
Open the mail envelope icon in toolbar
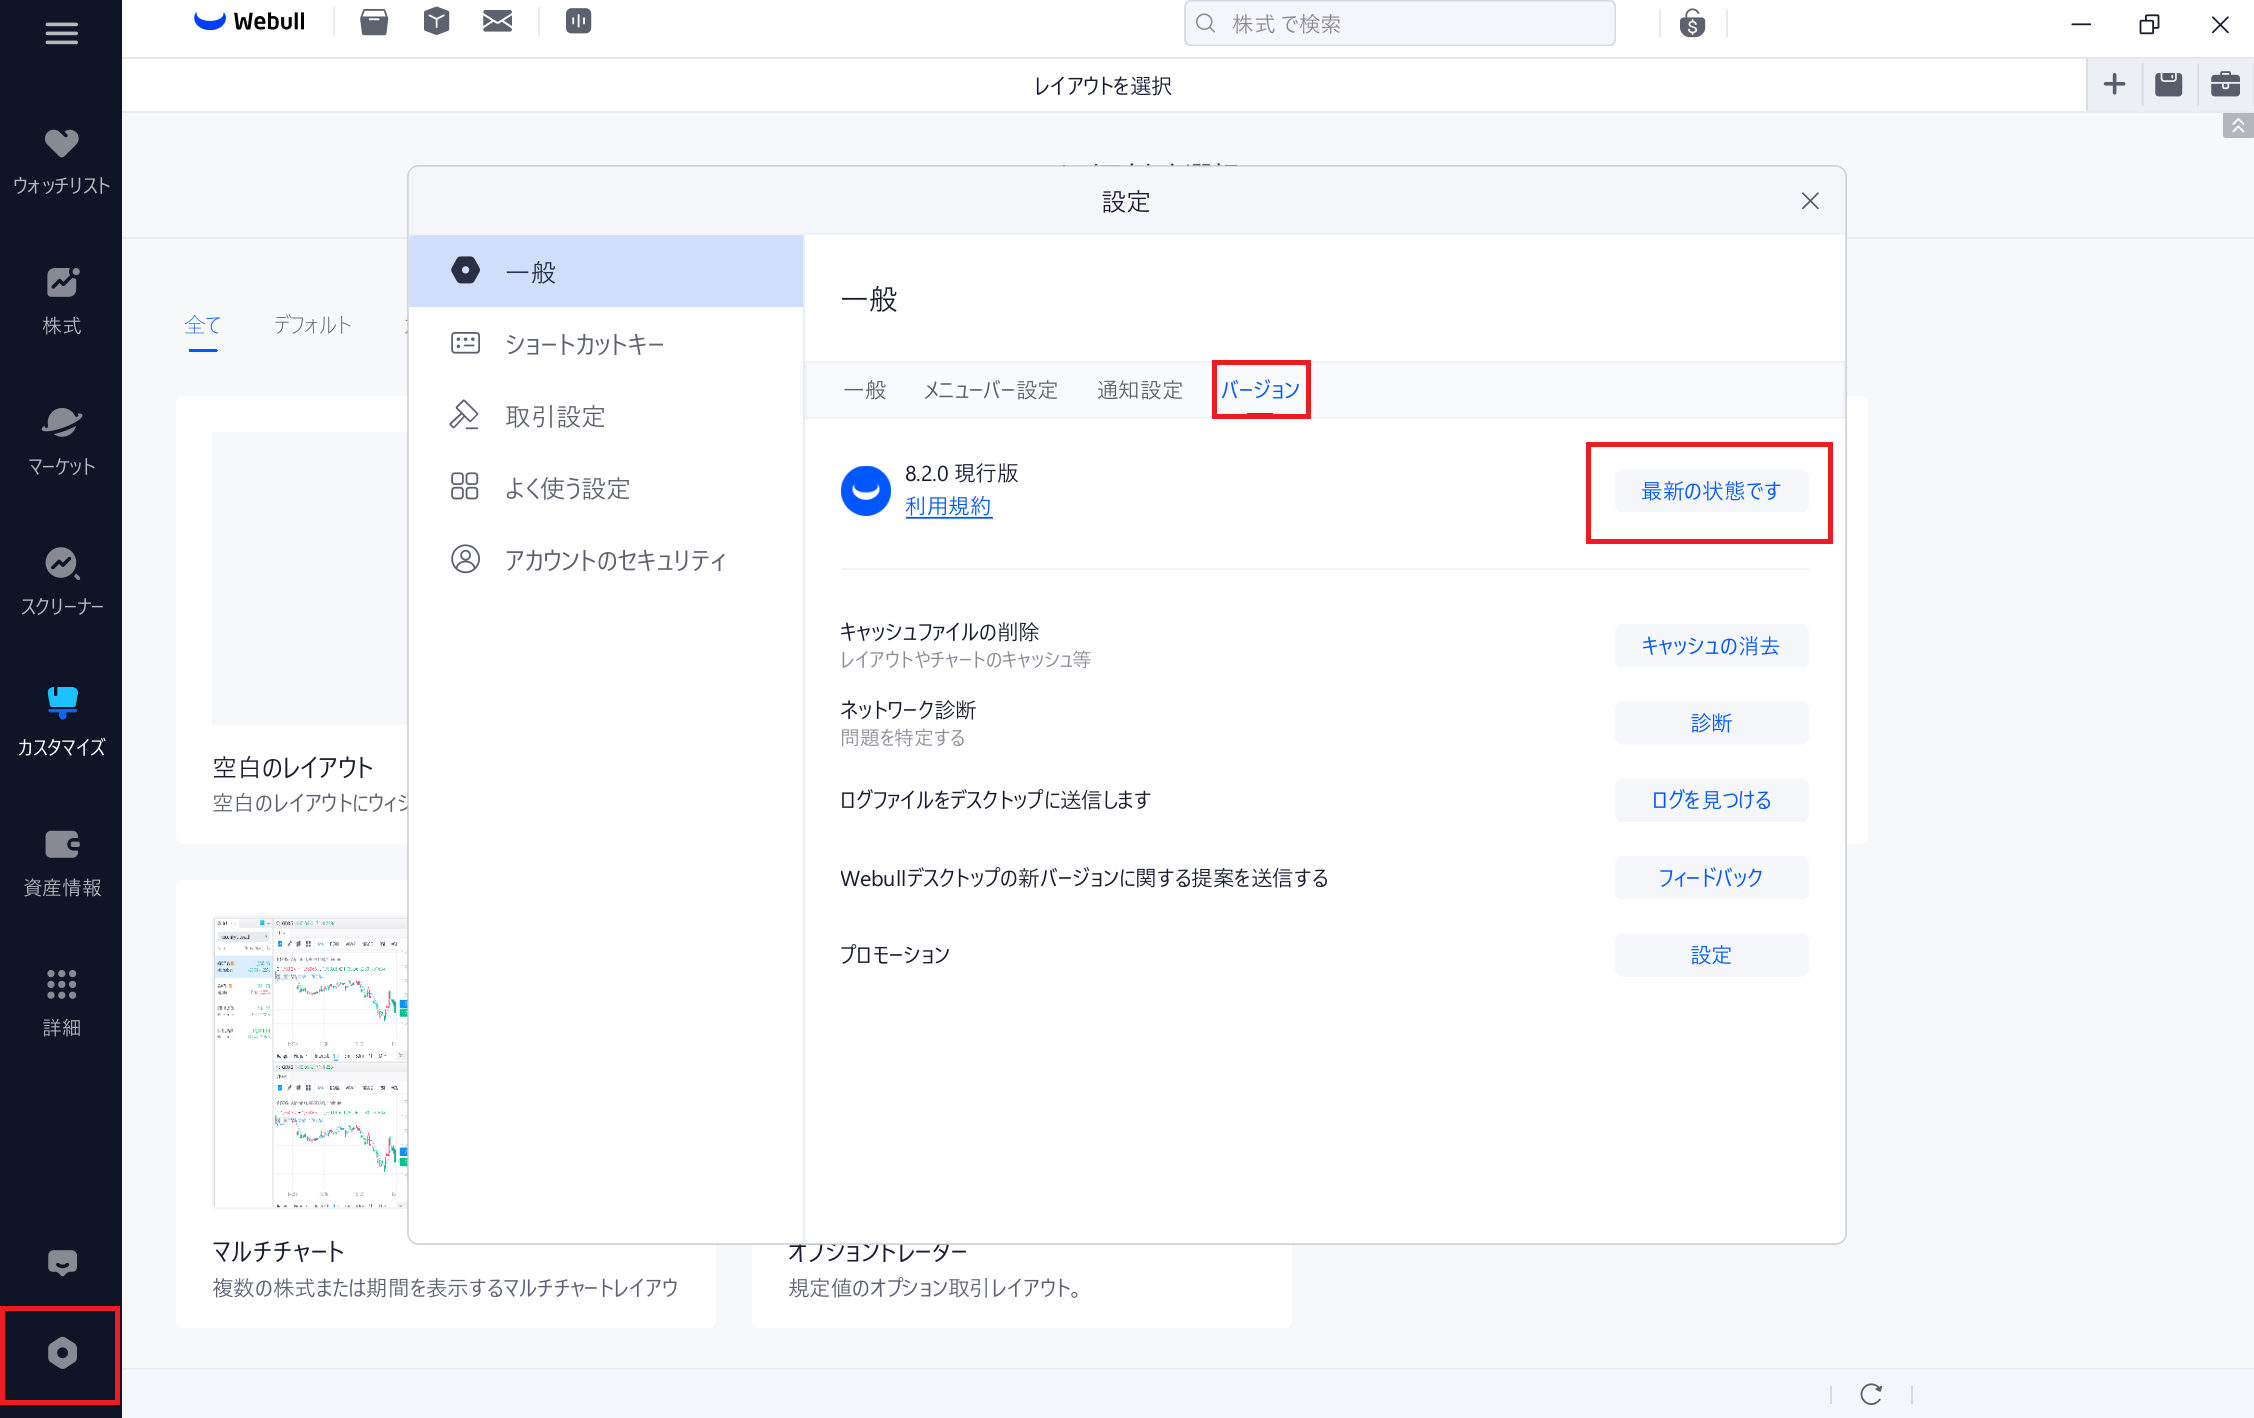tap(497, 22)
